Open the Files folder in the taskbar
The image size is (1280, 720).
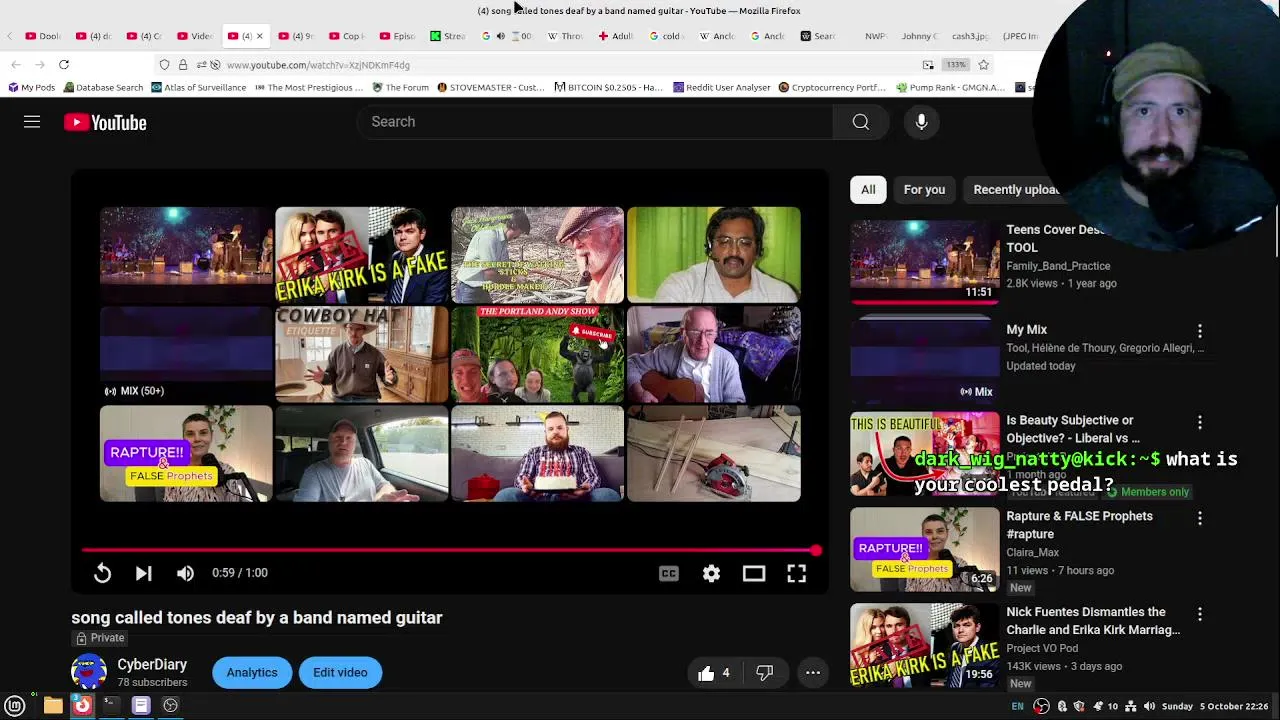pos(53,705)
